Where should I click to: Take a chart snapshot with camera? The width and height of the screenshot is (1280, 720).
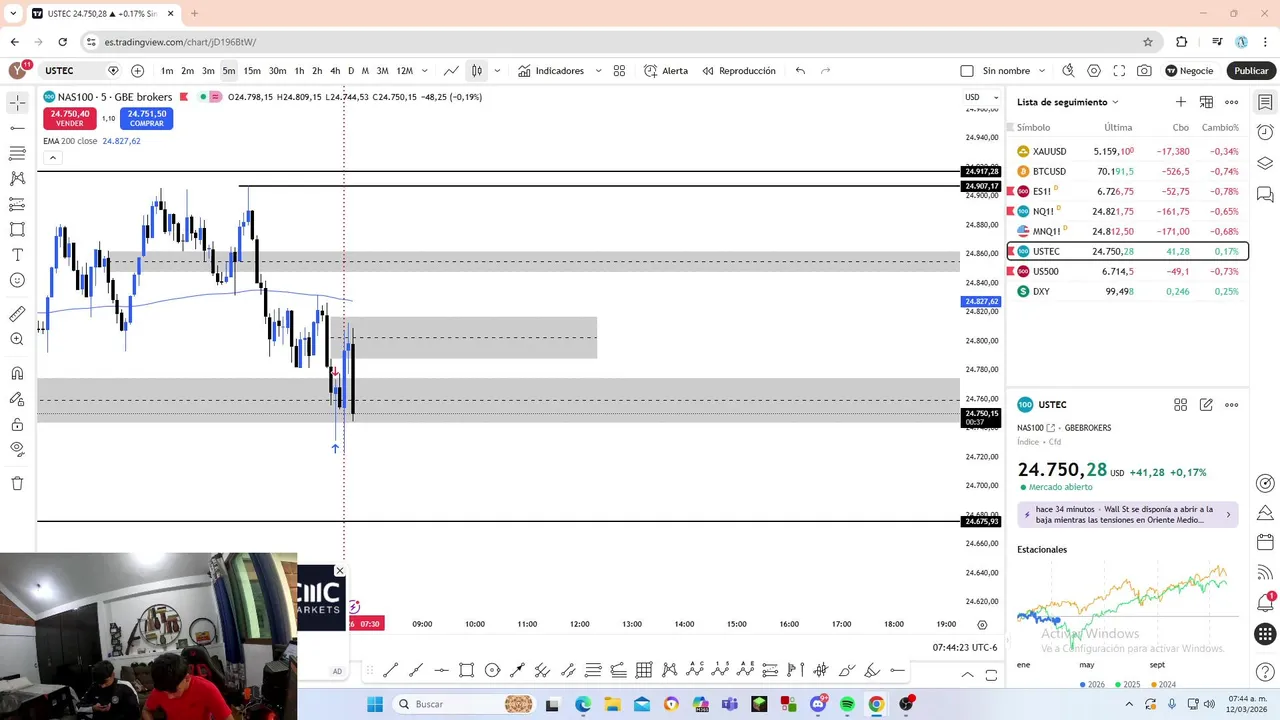(x=1144, y=71)
